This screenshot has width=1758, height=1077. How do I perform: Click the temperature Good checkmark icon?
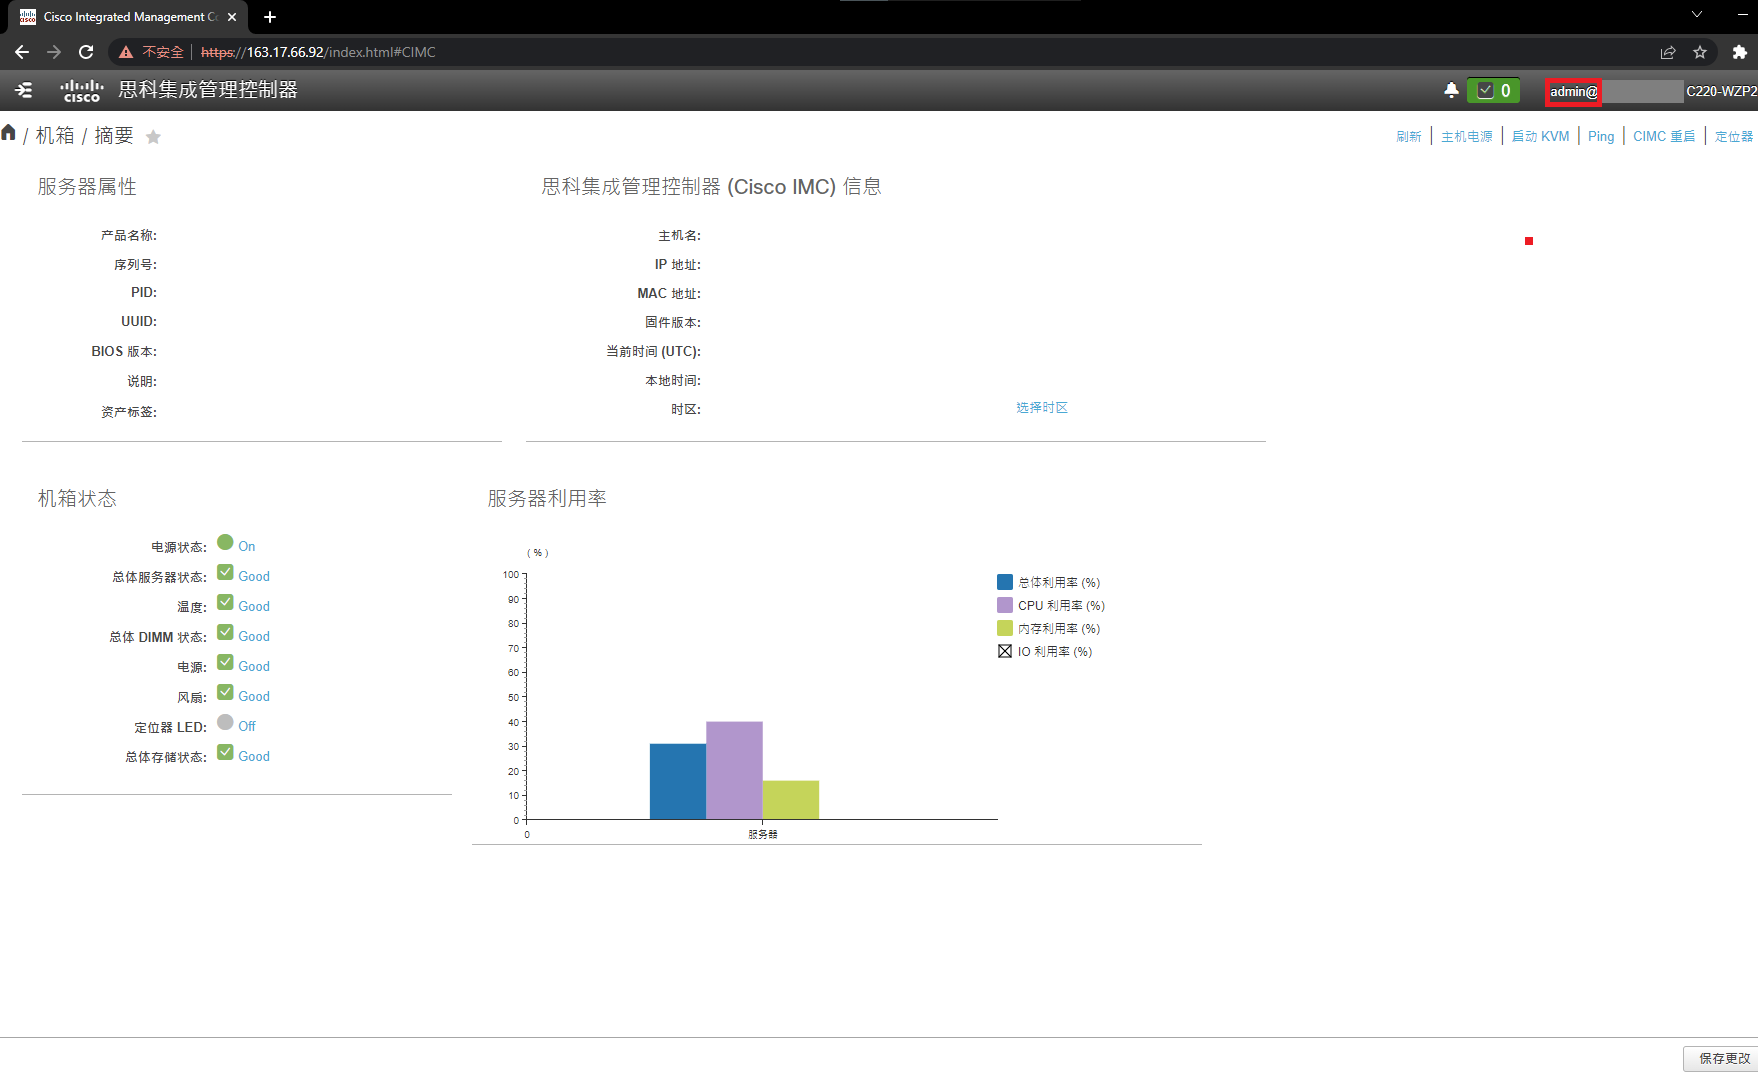pos(225,602)
